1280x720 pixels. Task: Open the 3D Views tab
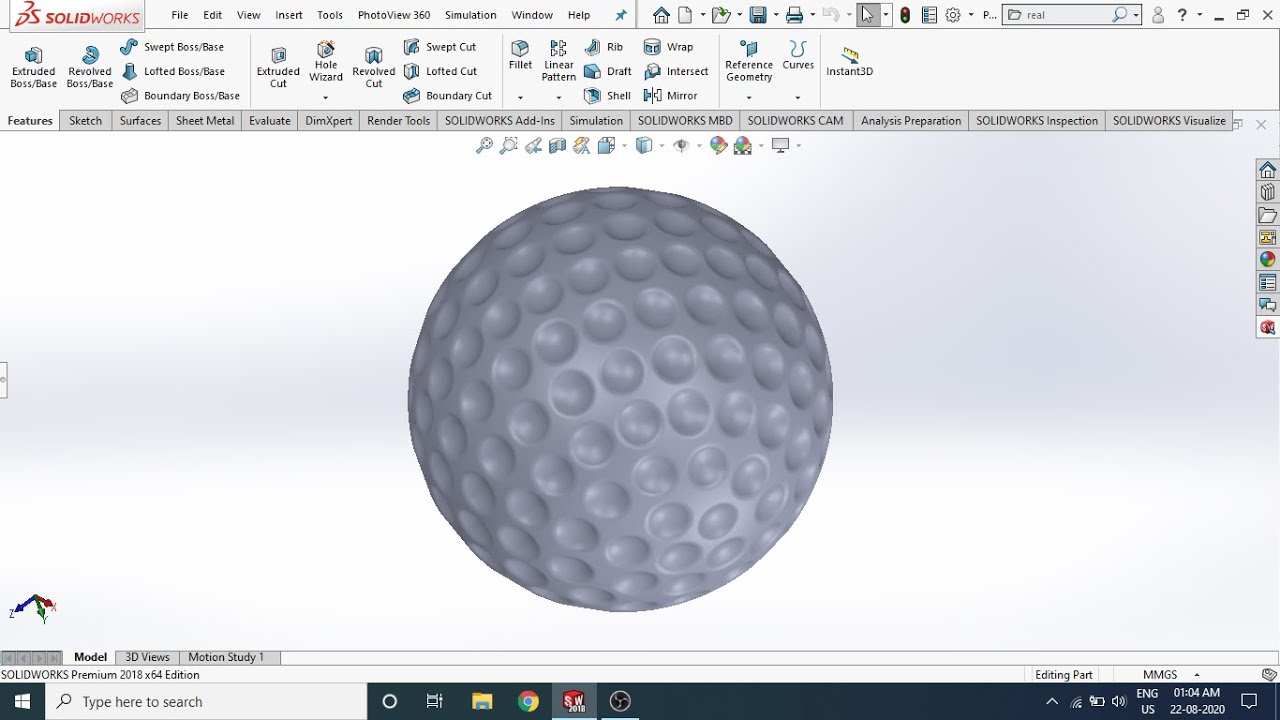[147, 657]
